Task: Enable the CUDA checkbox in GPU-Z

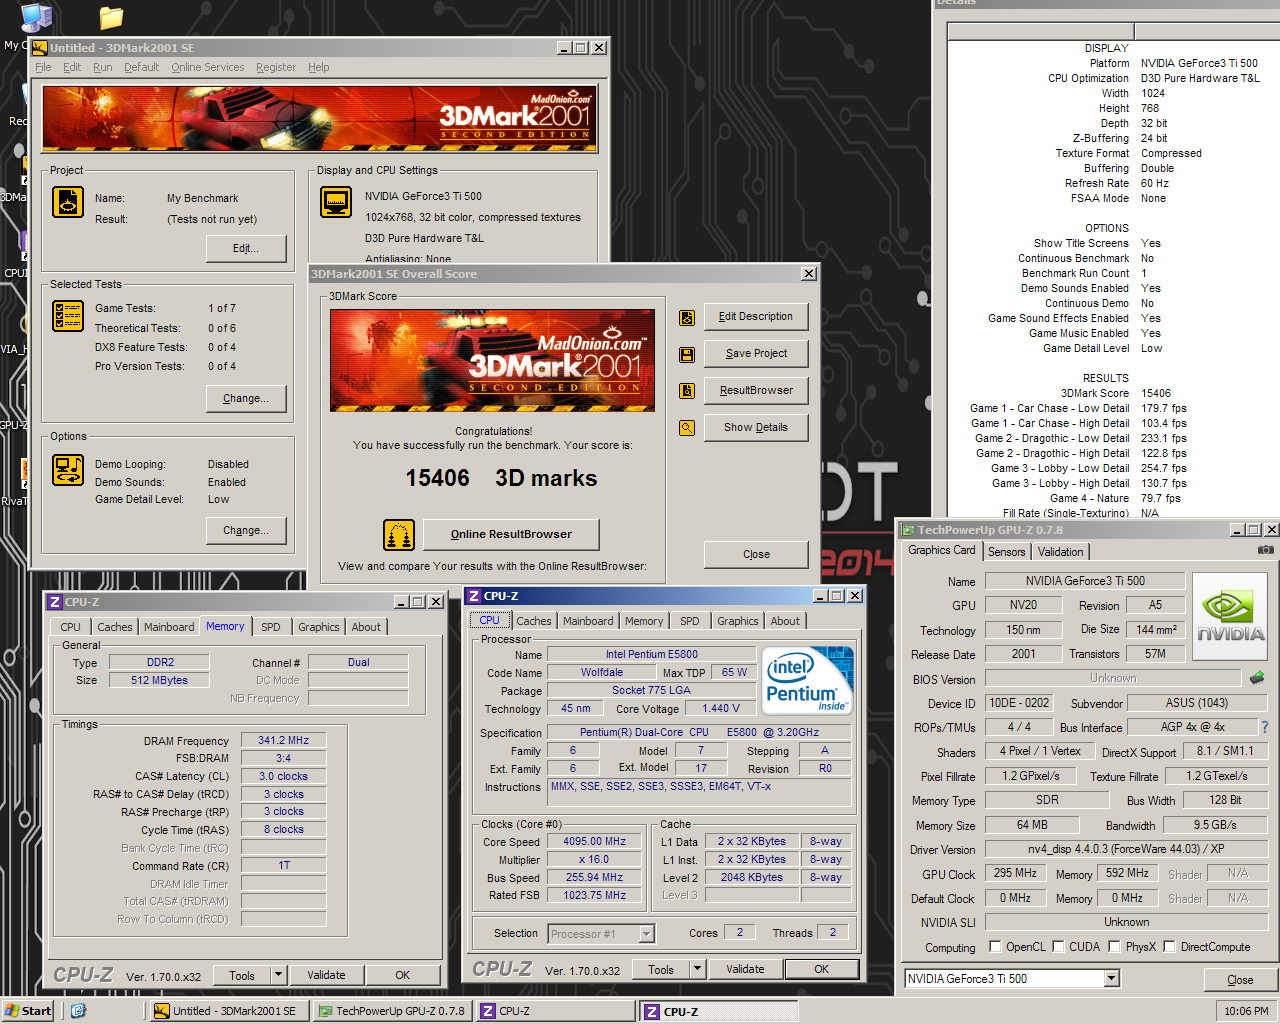Action: [1058, 946]
